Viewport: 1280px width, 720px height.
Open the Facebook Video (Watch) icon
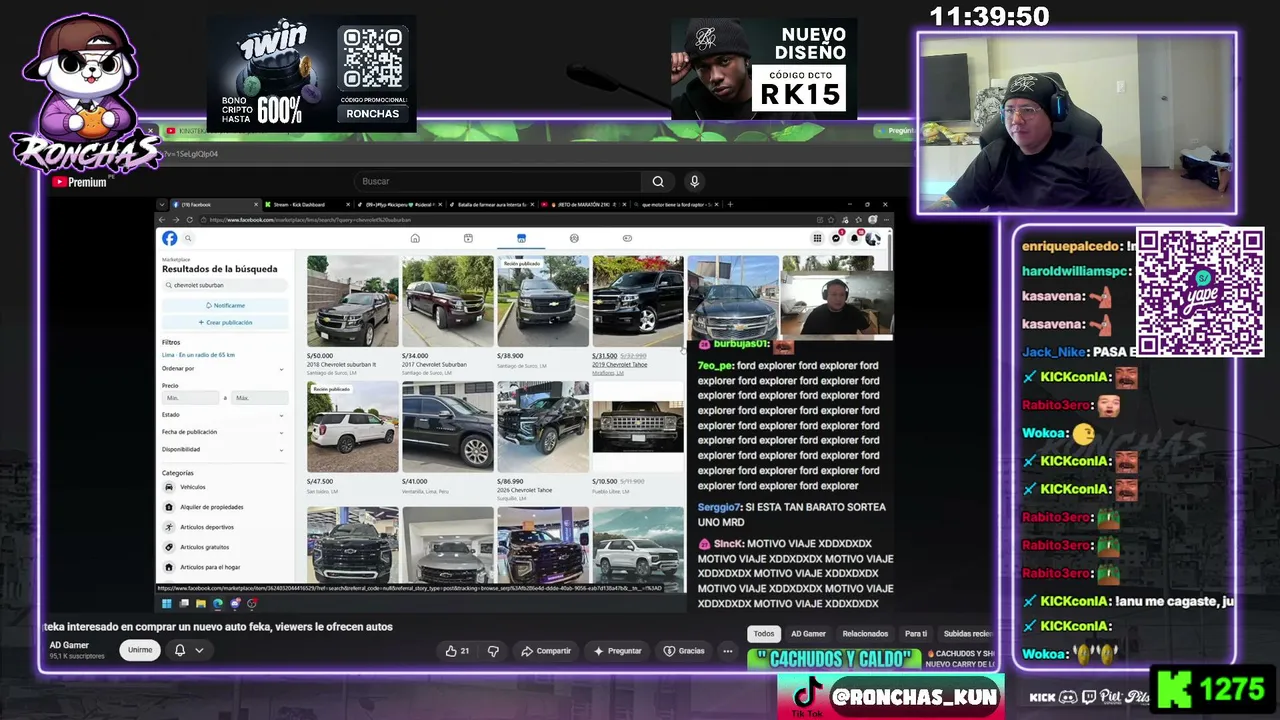(468, 238)
